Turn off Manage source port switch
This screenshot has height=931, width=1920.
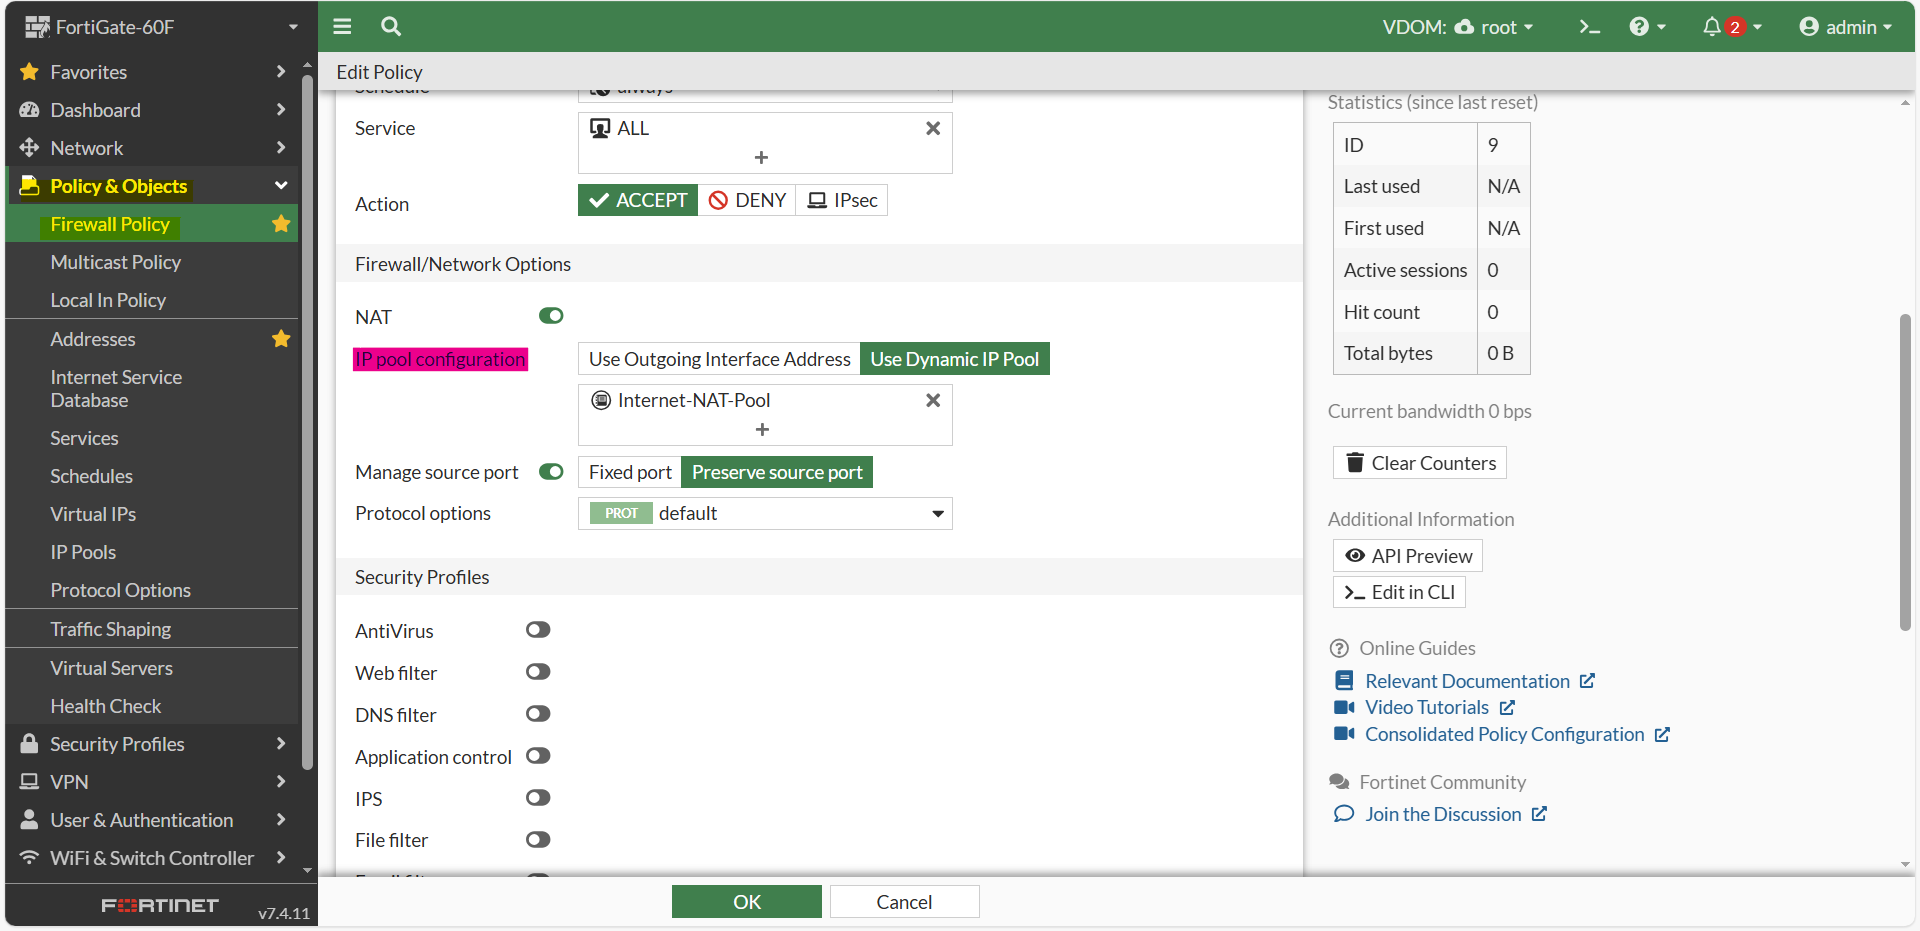click(551, 471)
